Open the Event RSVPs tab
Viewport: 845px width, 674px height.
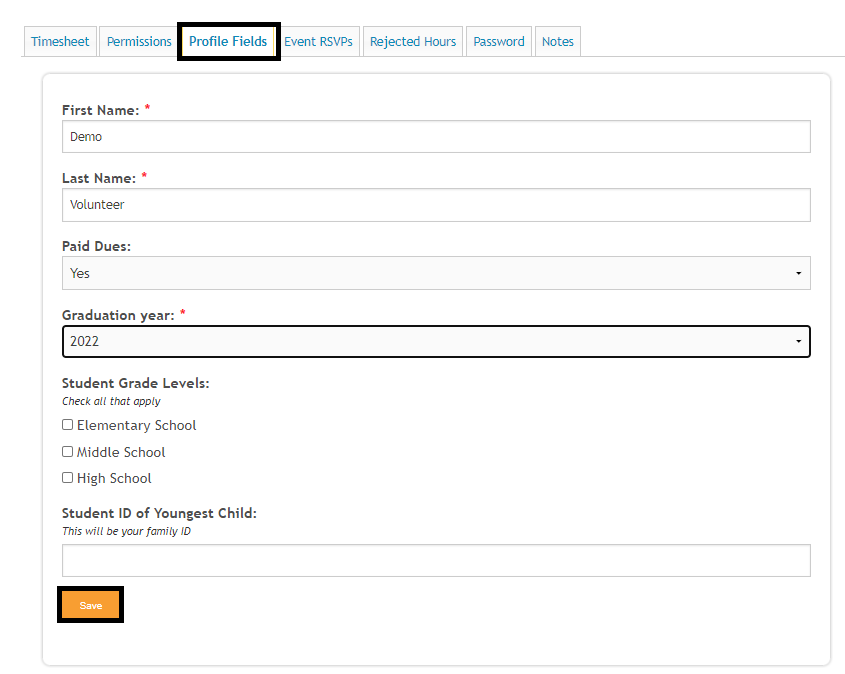[318, 41]
